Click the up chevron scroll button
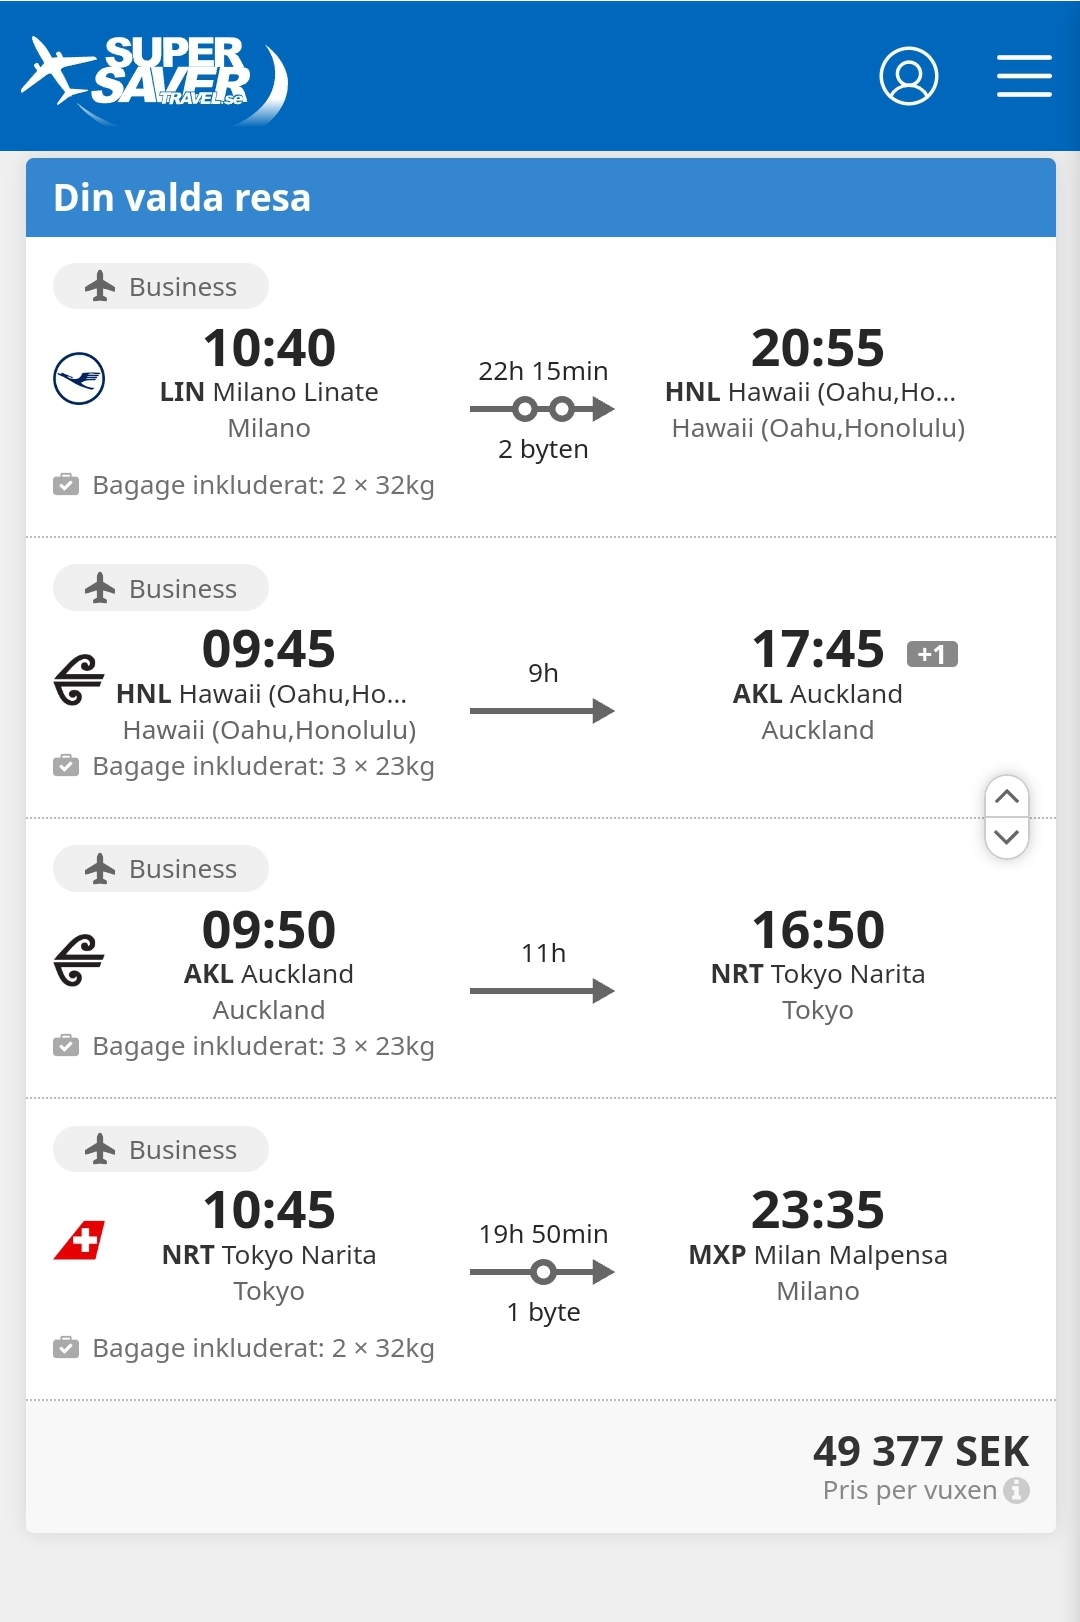The image size is (1080, 1622). (1007, 797)
